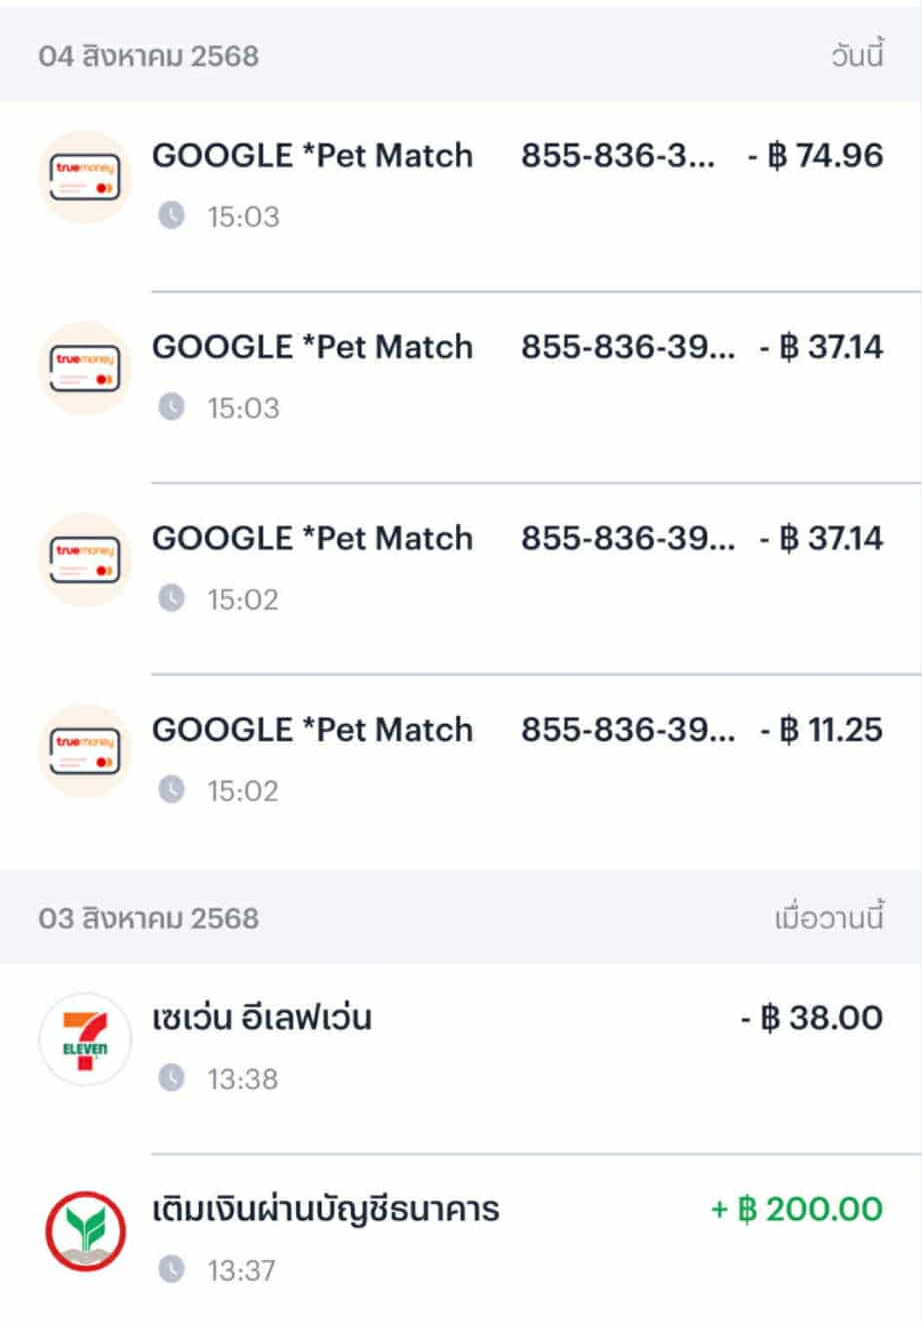Viewport: 922px width, 1322px height.
Task: Tap TrueMoney card icon beside ฿74.96 transaction
Action: click(x=85, y=177)
